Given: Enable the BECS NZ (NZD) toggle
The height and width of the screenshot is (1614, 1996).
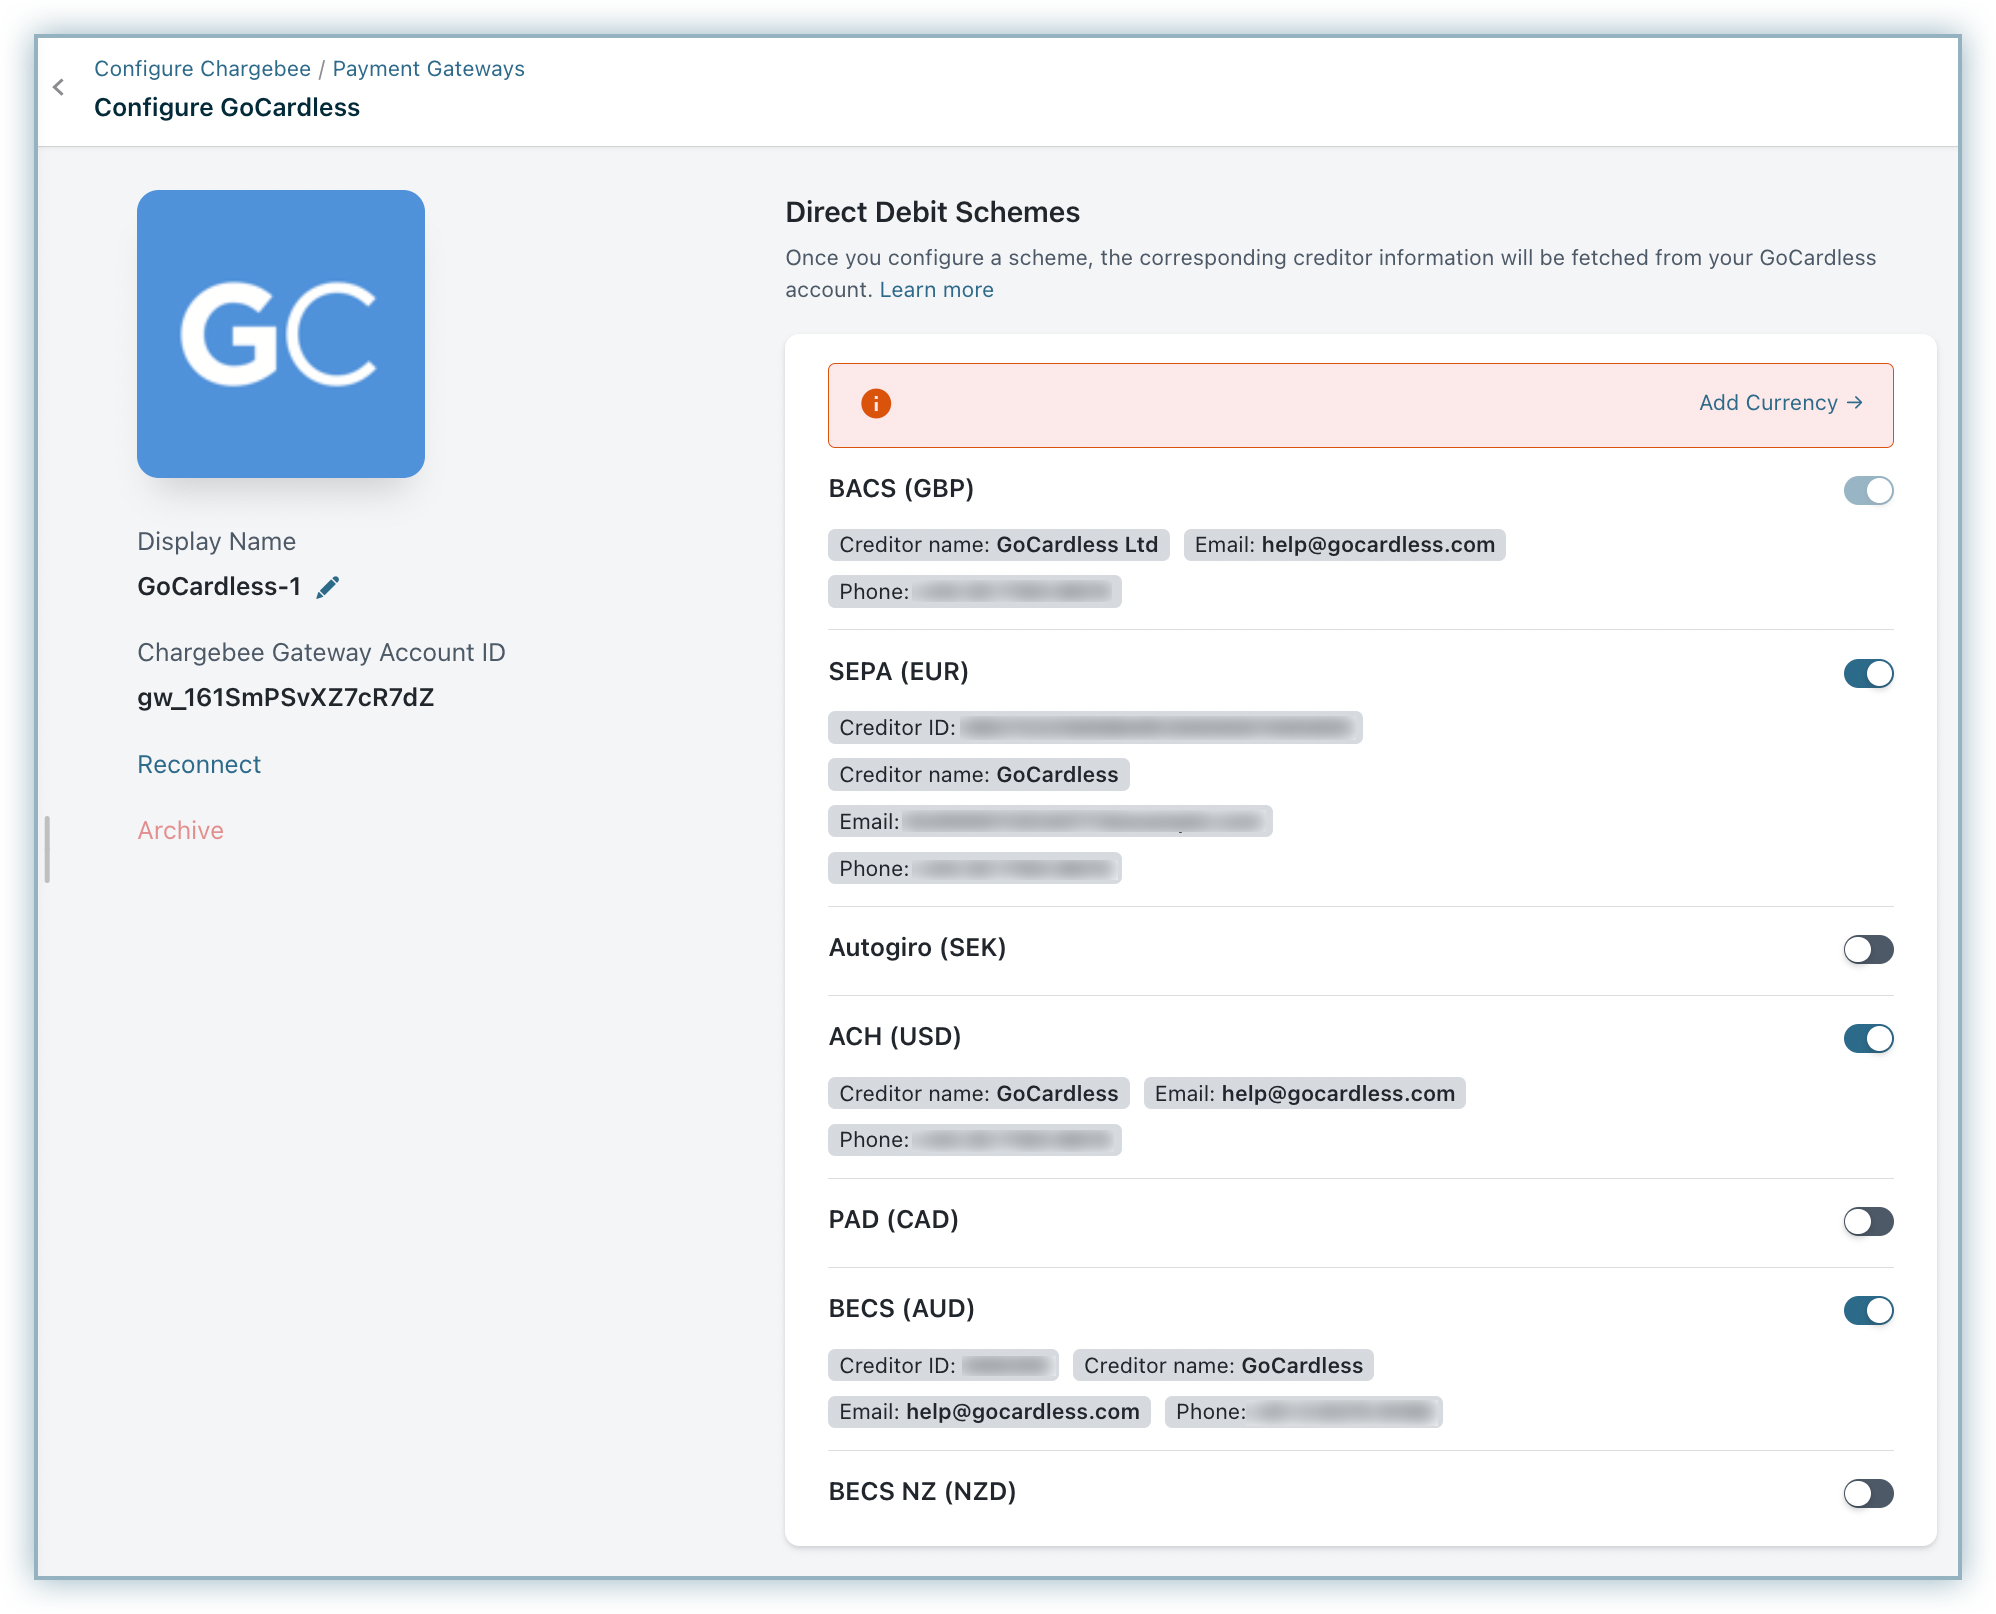Looking at the screenshot, I should click(x=1868, y=1494).
